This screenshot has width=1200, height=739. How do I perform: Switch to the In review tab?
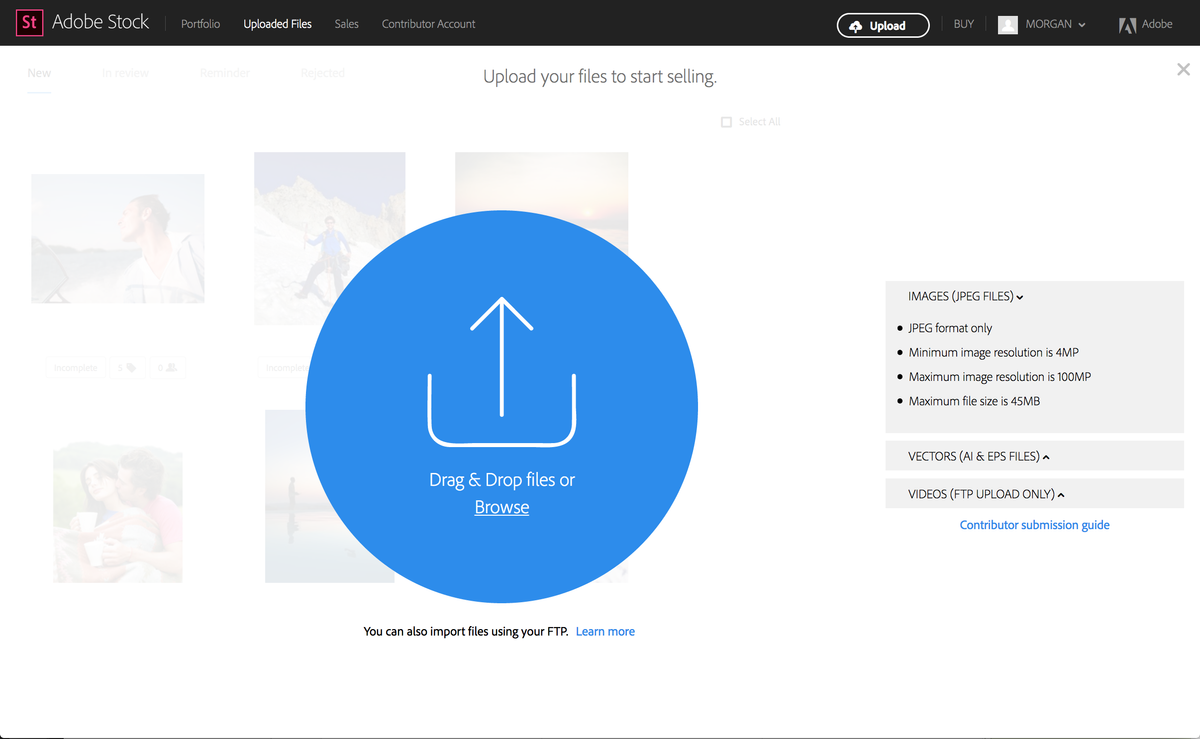tap(125, 72)
